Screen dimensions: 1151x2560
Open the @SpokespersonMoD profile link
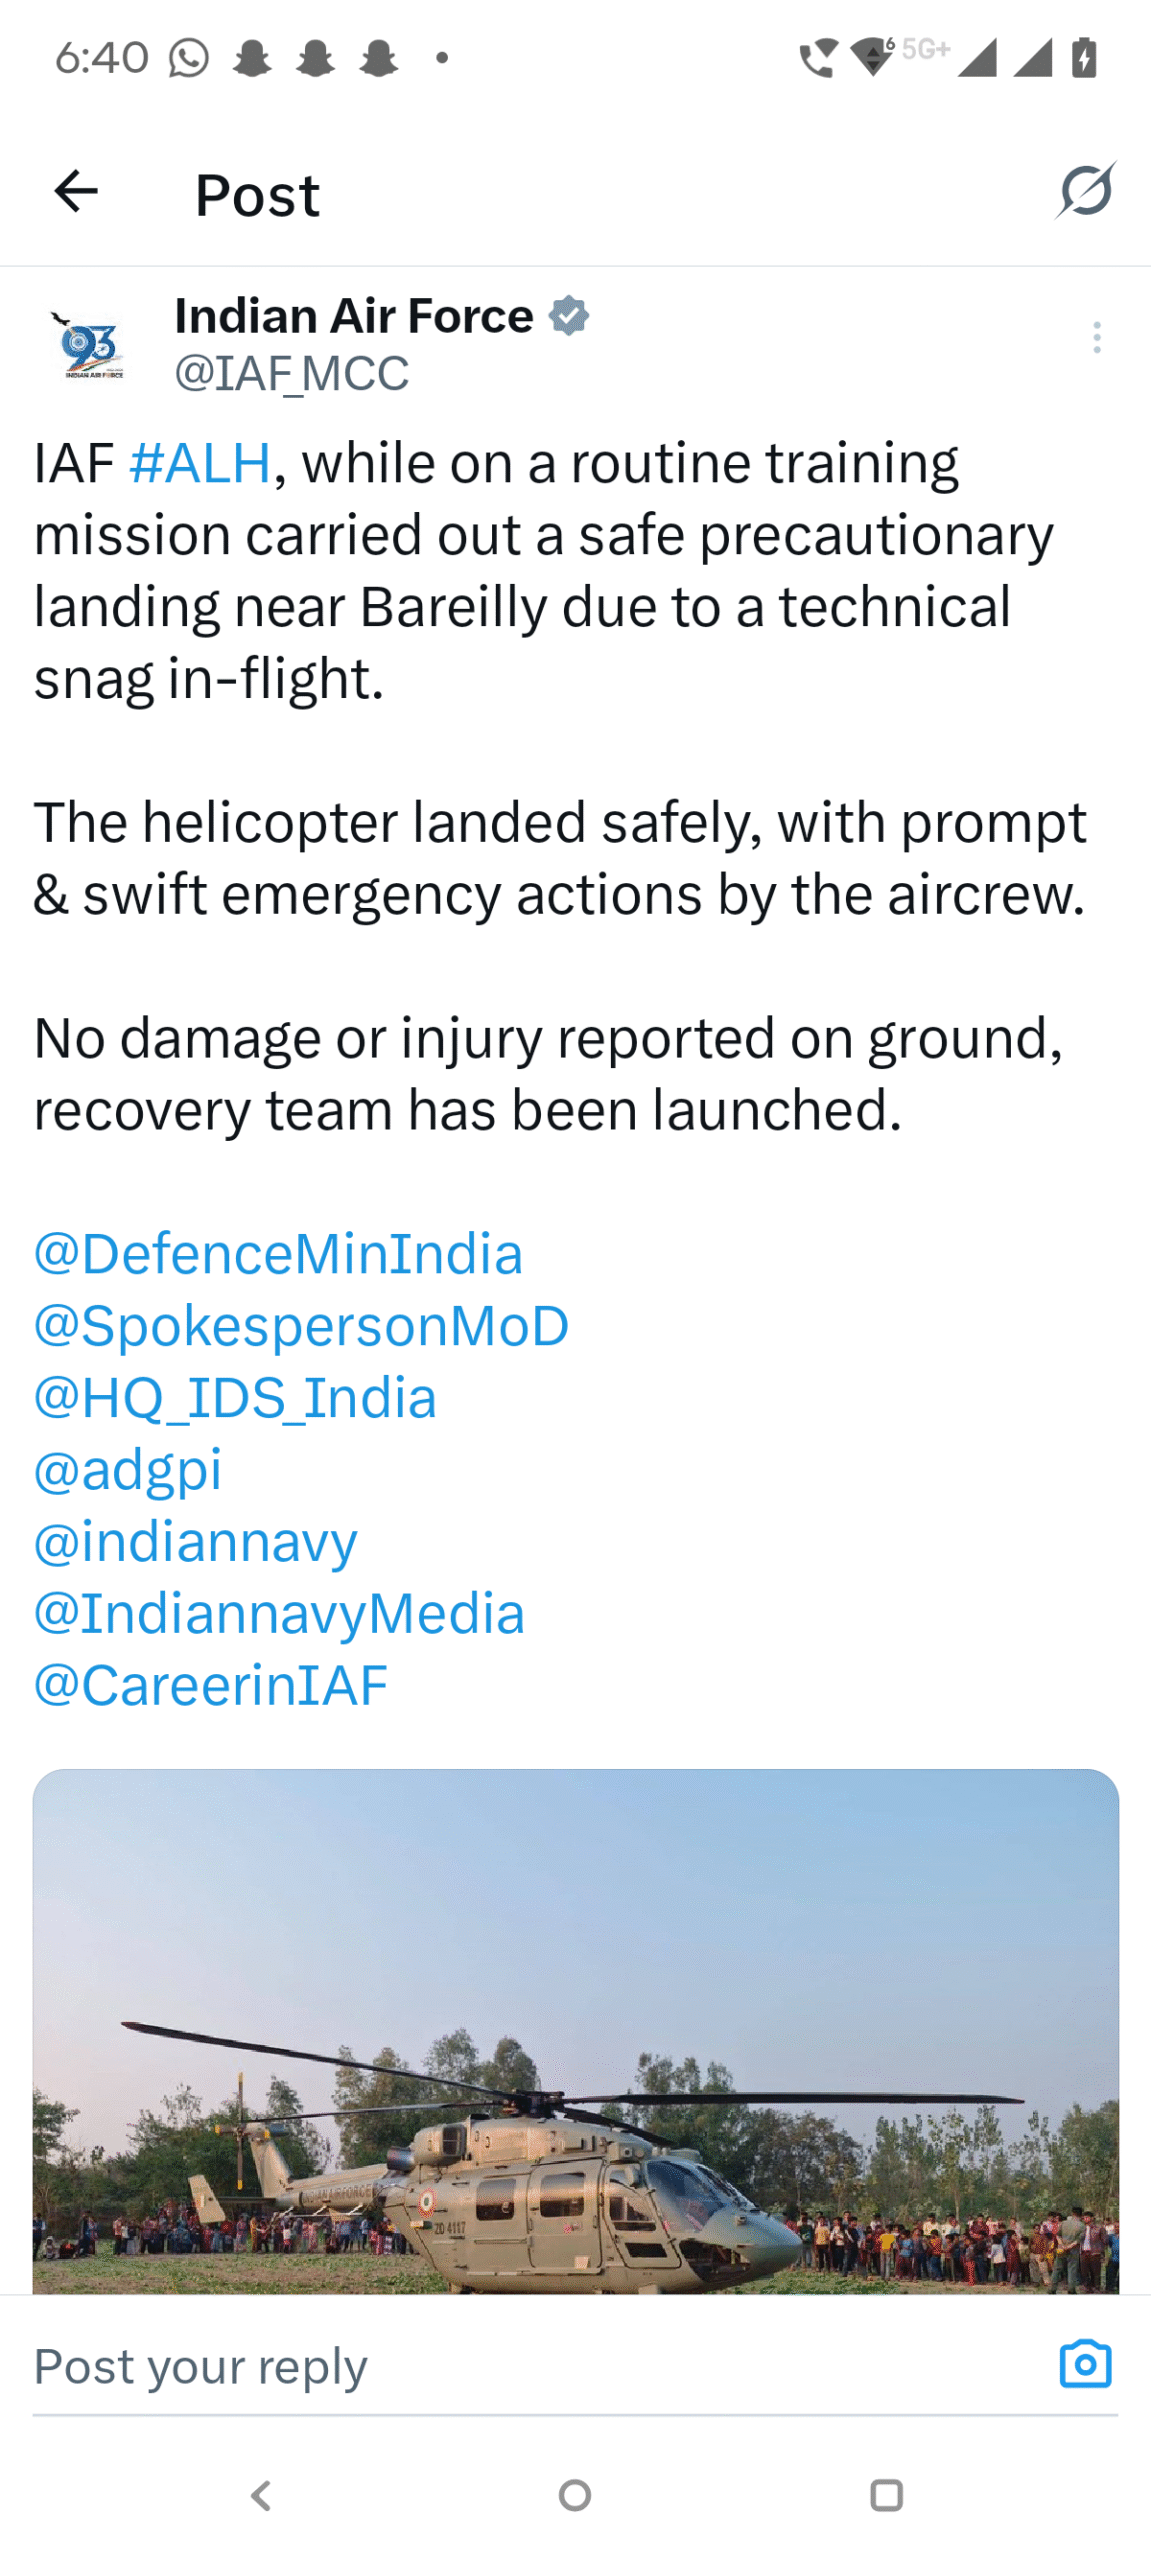pyautogui.click(x=301, y=1326)
